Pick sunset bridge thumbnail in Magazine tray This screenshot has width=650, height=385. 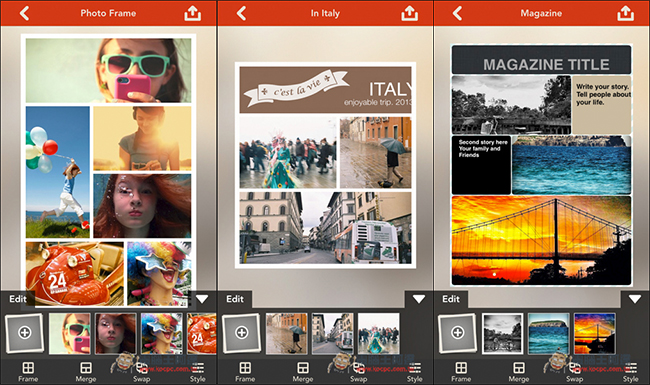[x=594, y=333]
